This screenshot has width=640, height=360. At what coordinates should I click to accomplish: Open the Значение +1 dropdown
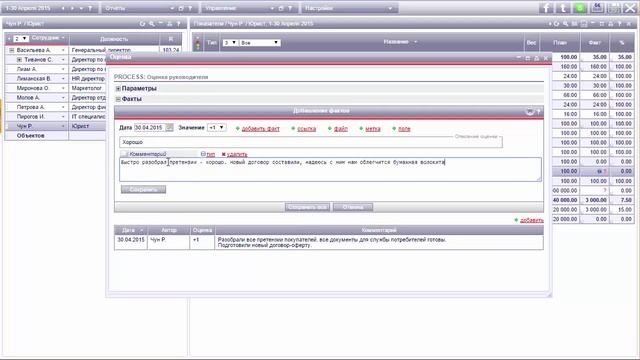click(216, 128)
